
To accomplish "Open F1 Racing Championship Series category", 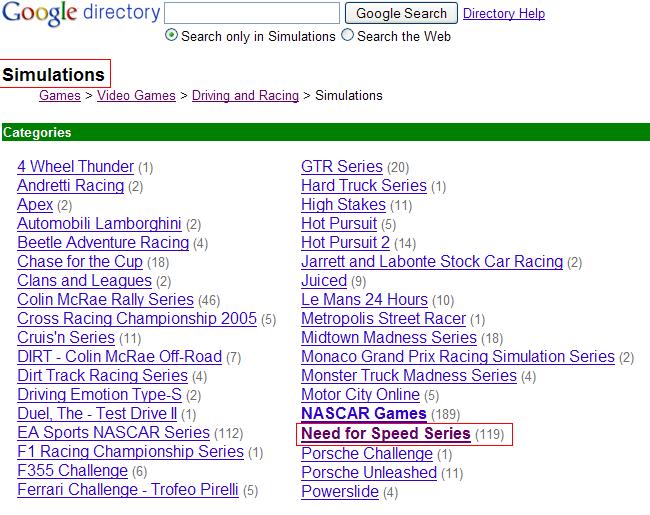I will pyautogui.click(x=131, y=452).
